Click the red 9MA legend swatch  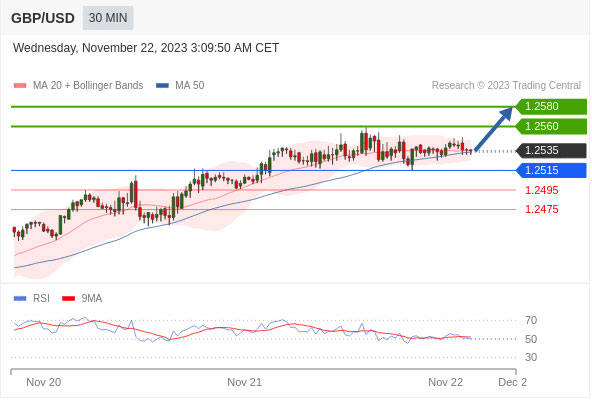tap(68, 299)
